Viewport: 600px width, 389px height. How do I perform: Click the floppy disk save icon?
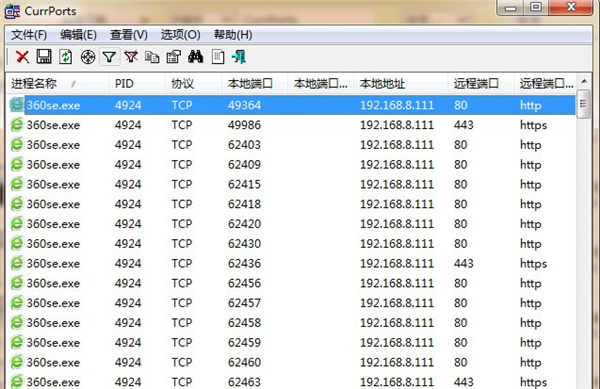coord(44,57)
